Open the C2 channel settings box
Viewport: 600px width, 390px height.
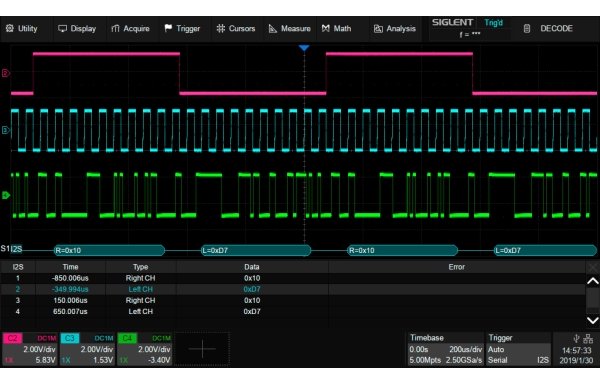pyautogui.click(x=30, y=349)
